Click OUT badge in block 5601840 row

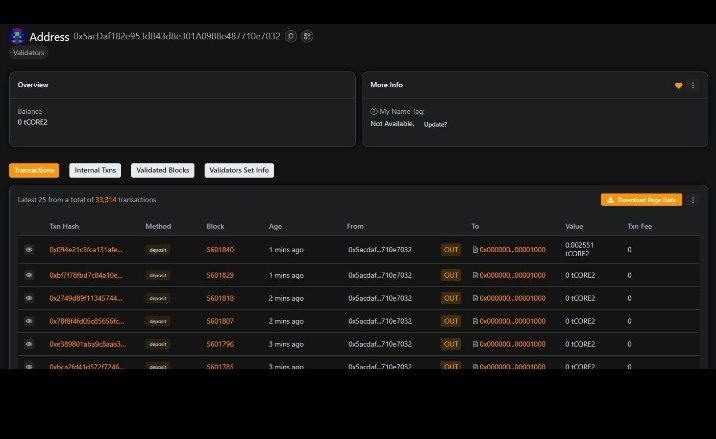[451, 250]
